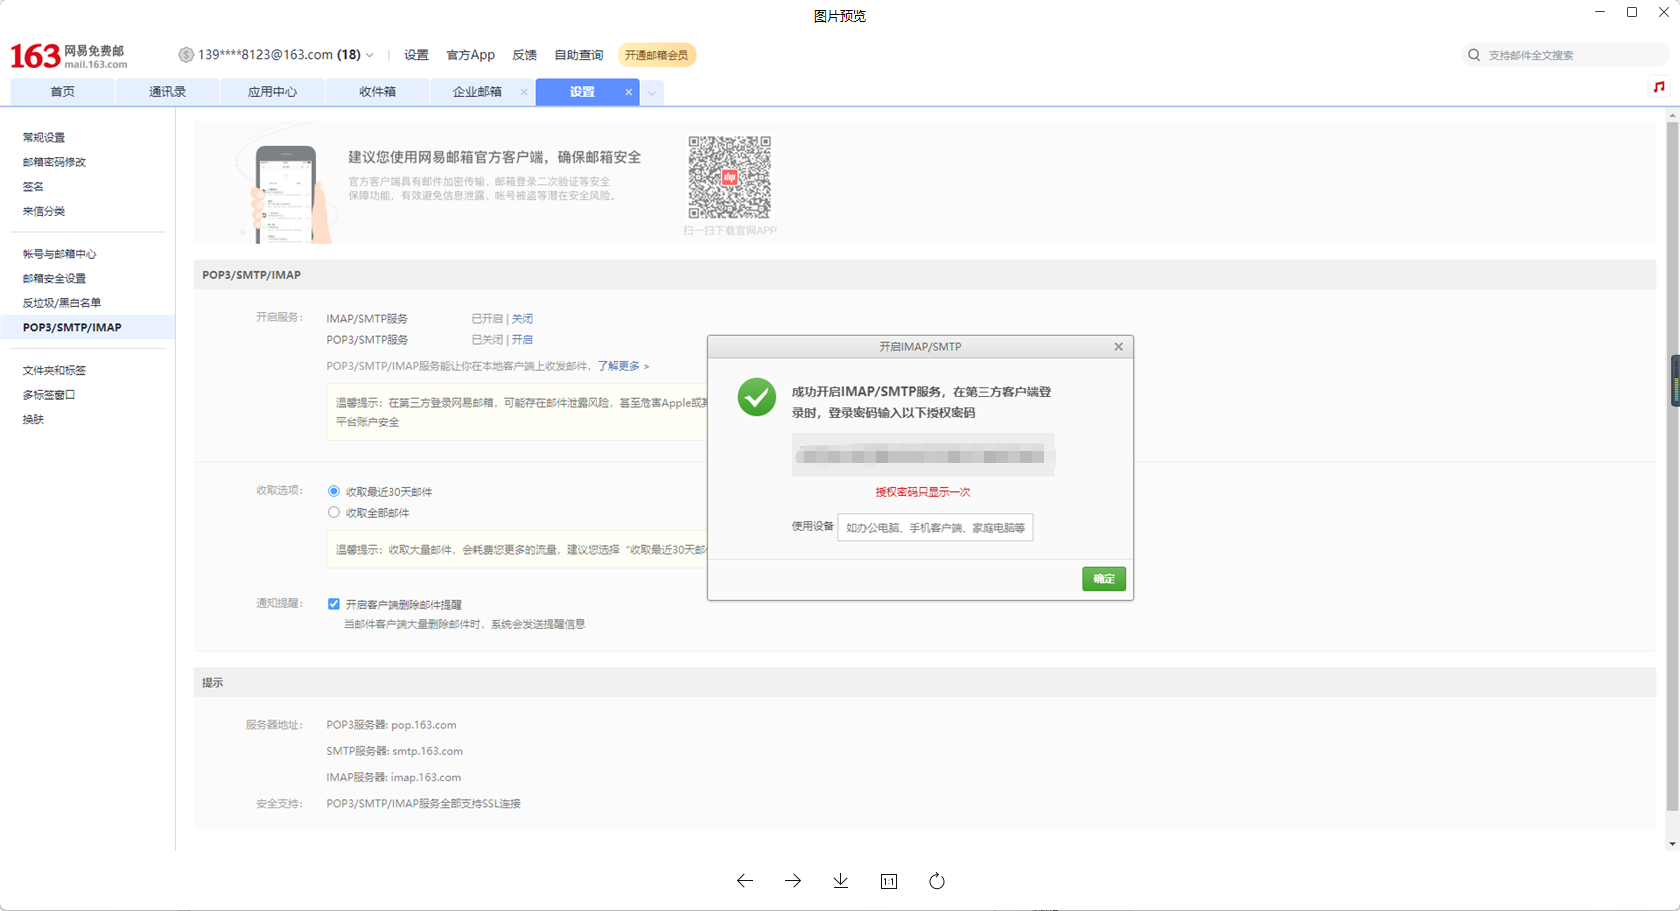The height and width of the screenshot is (911, 1680).
Task: Click 开启 link for POP3/SMTP服务
Action: click(x=522, y=340)
